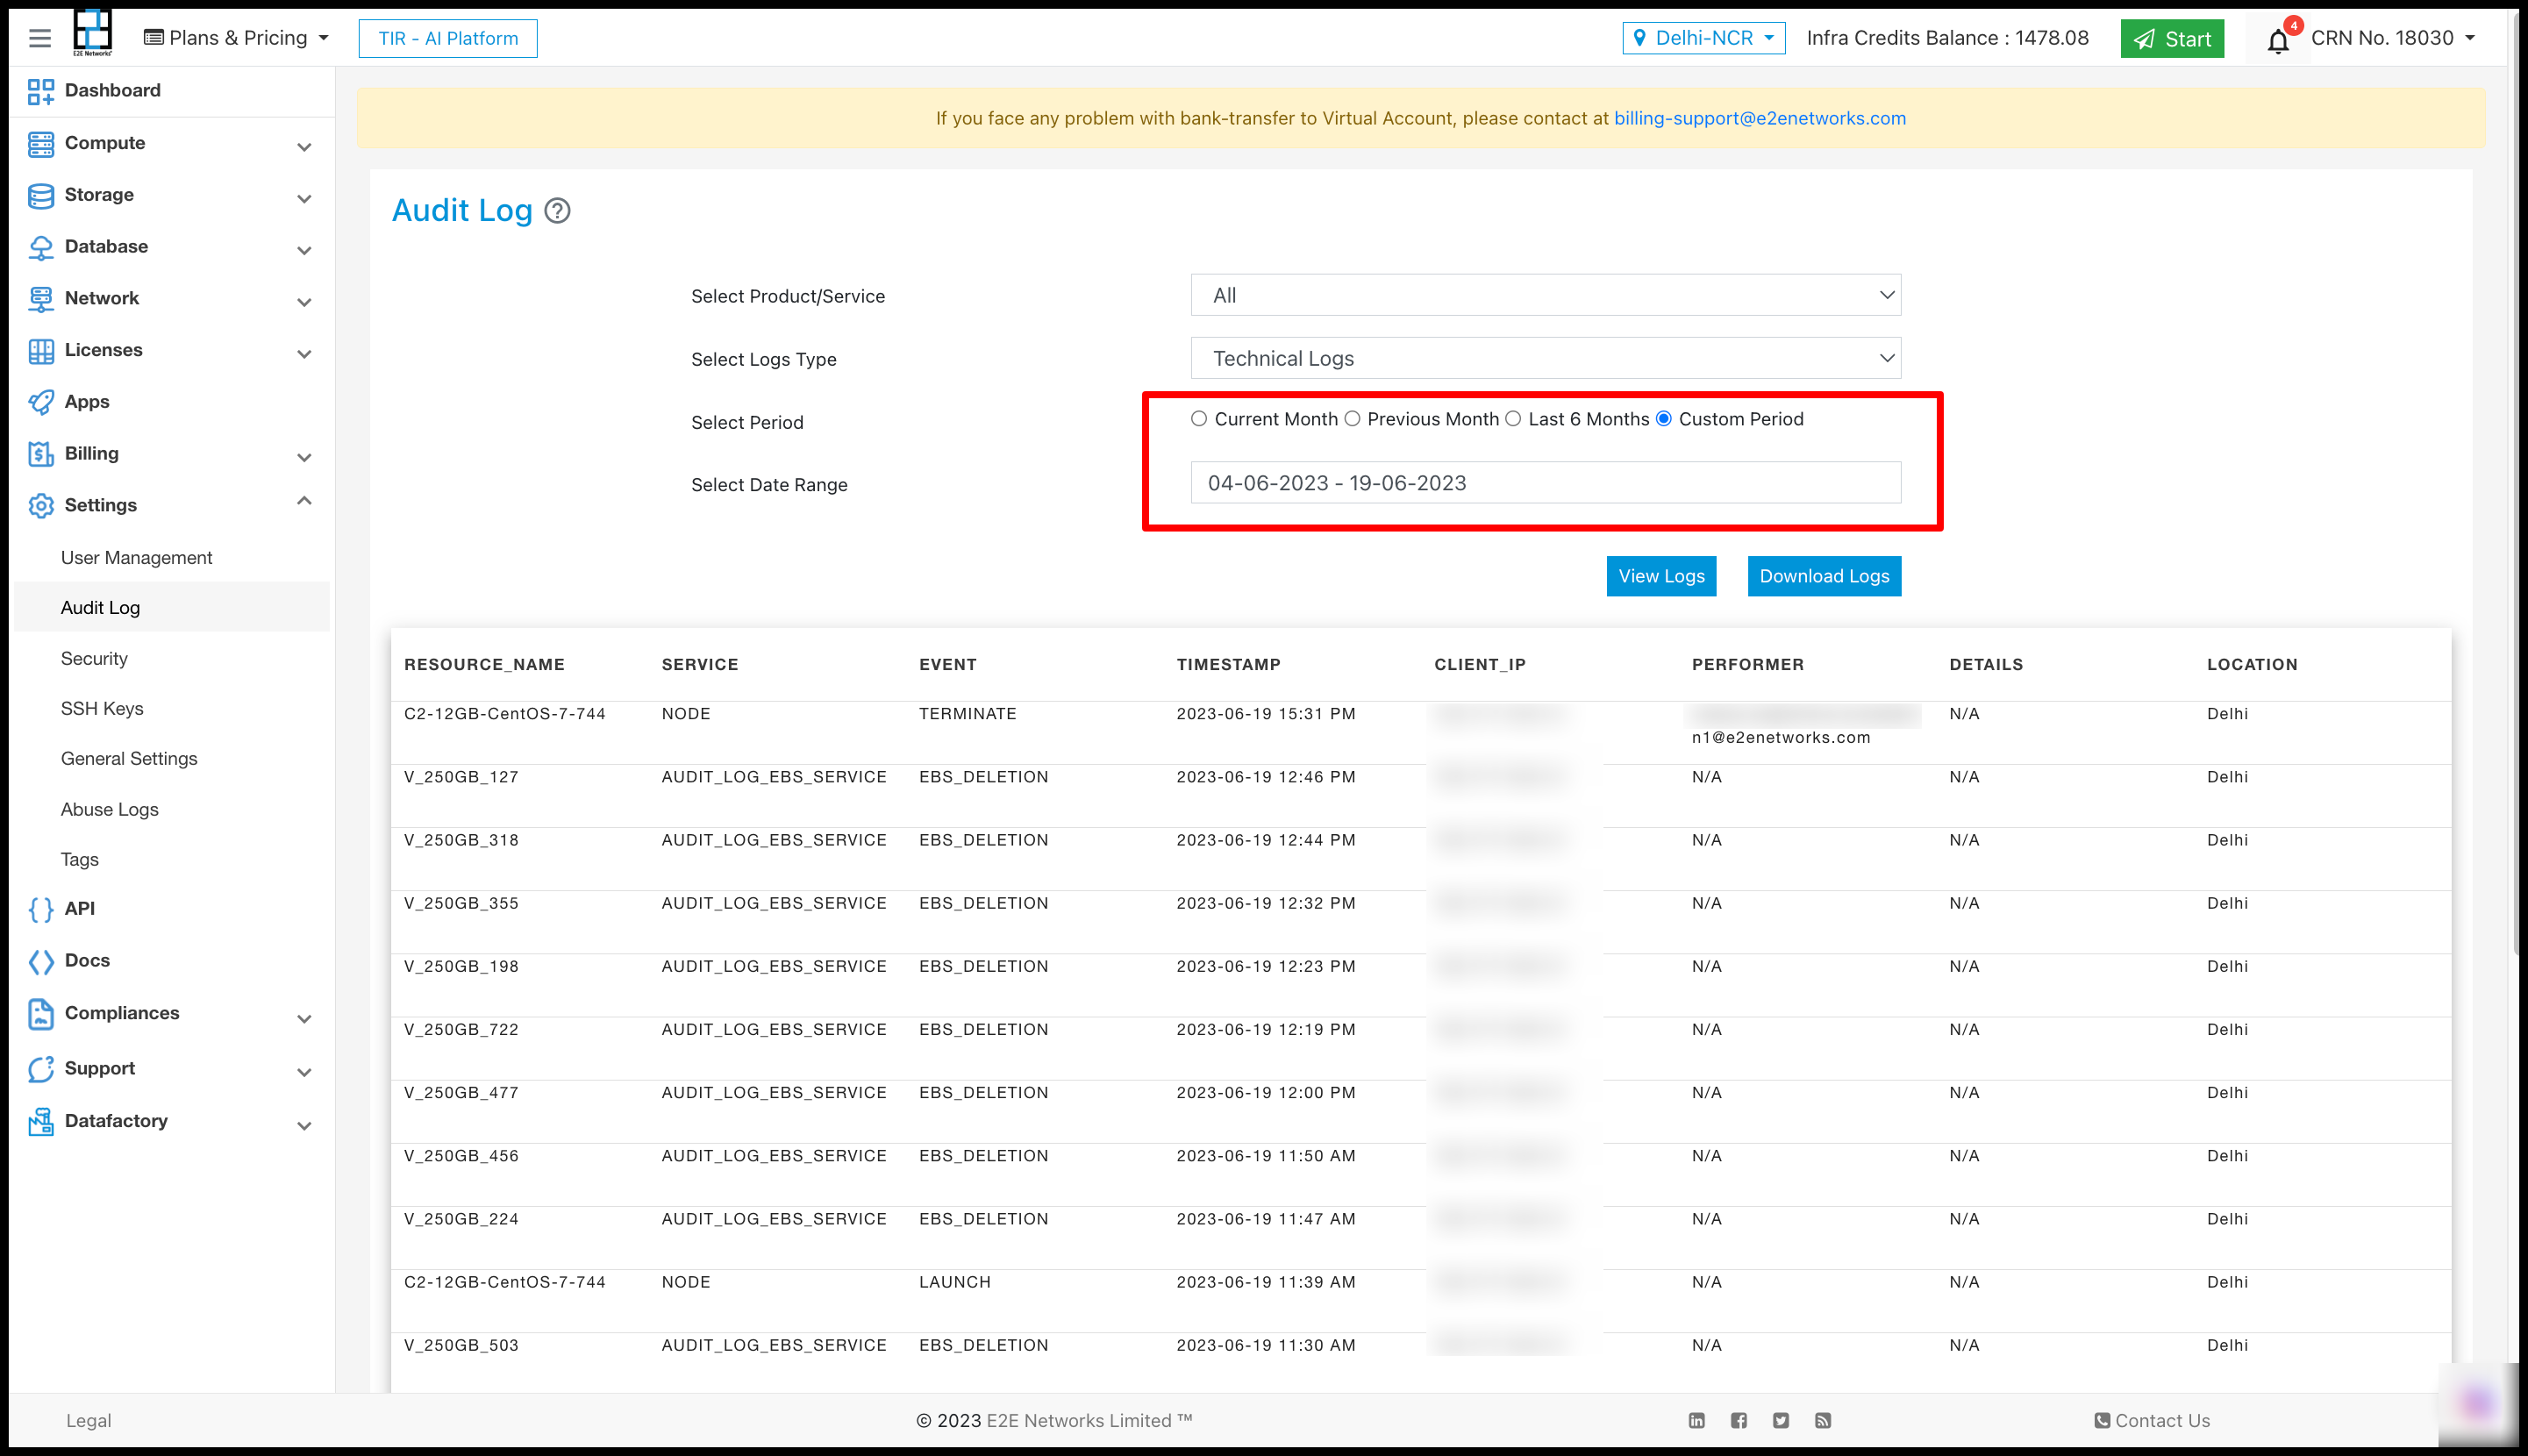Click the Contact Us footer link

[2152, 1420]
